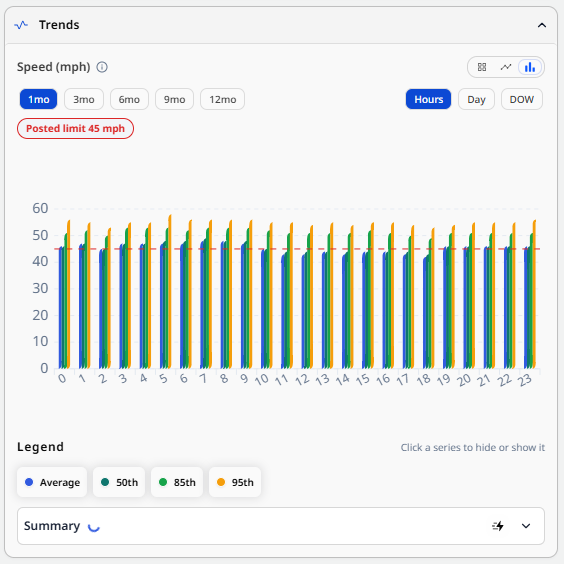Click the Legend heading
Viewport: 564px width, 564px height.
point(40,447)
